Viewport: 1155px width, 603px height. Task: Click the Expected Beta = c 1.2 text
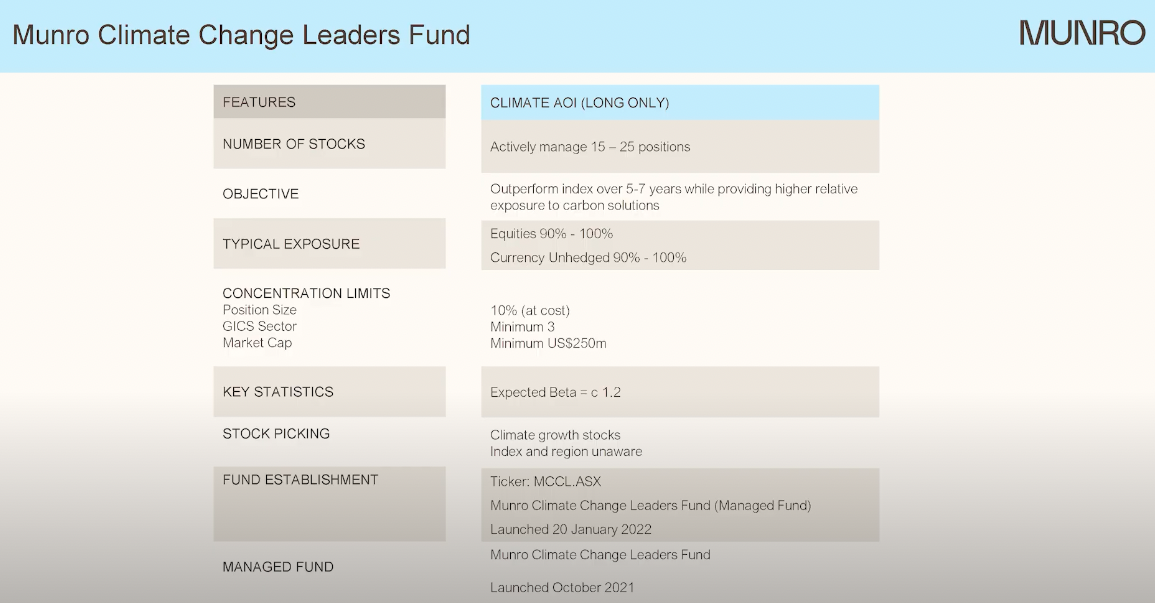[555, 392]
